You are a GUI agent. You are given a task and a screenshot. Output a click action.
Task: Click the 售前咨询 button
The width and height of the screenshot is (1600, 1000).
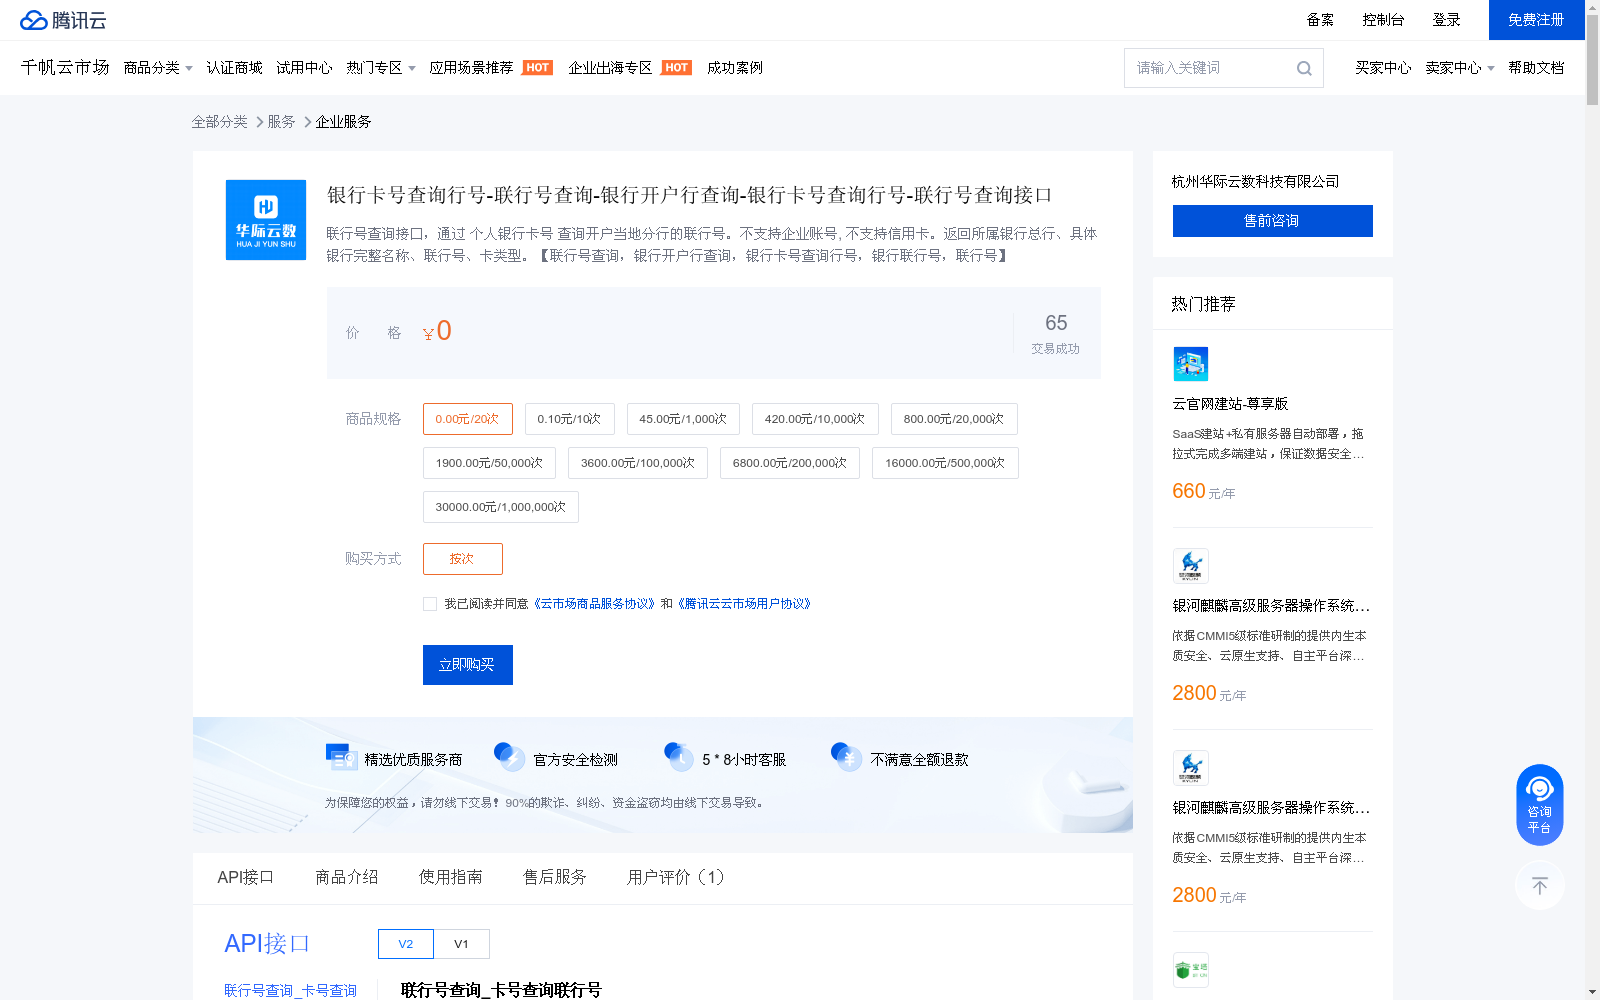coord(1273,221)
